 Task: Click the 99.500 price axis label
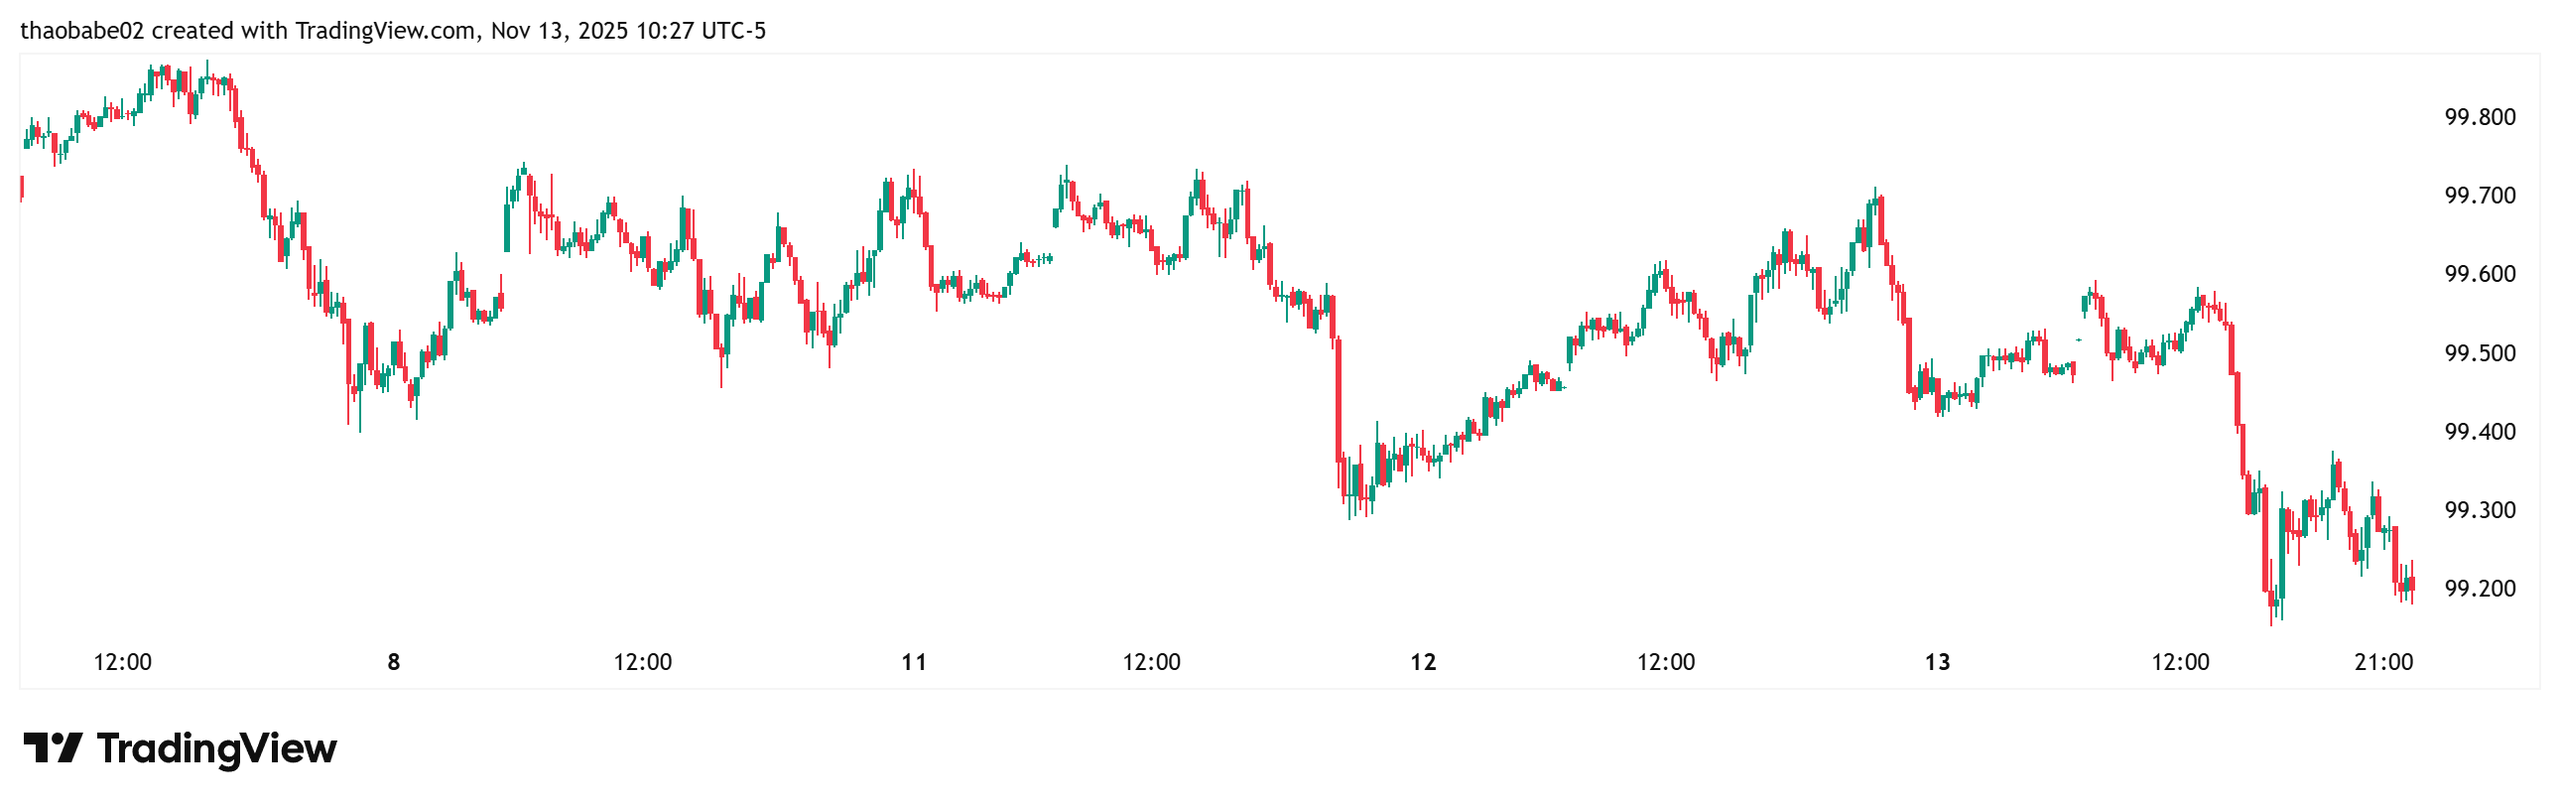(x=2479, y=353)
